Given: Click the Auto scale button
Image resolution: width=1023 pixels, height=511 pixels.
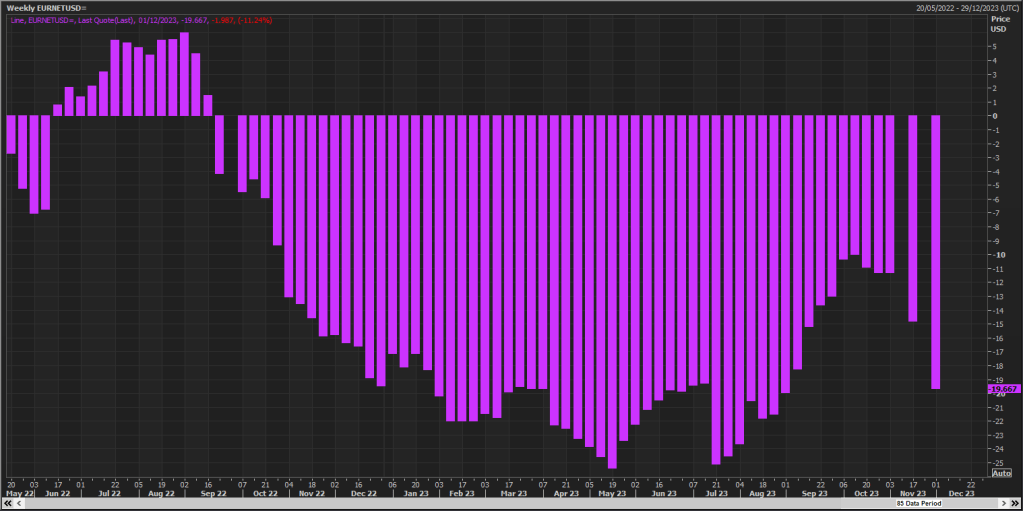Looking at the screenshot, I should (x=1000, y=473).
